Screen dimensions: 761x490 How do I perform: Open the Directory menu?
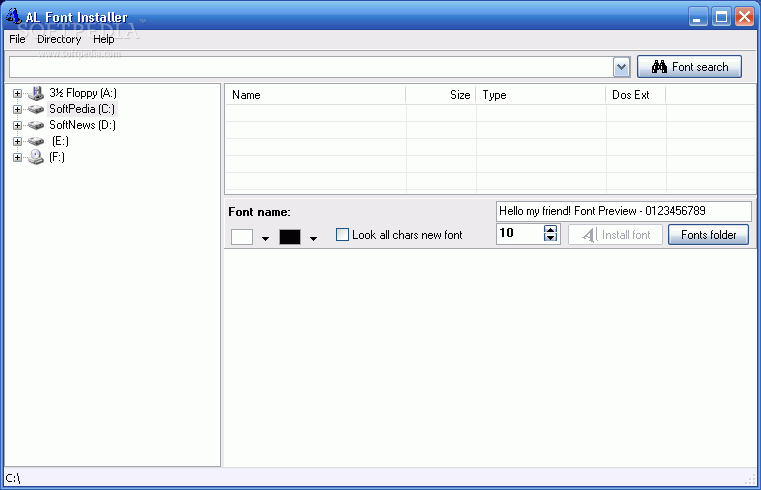point(59,39)
